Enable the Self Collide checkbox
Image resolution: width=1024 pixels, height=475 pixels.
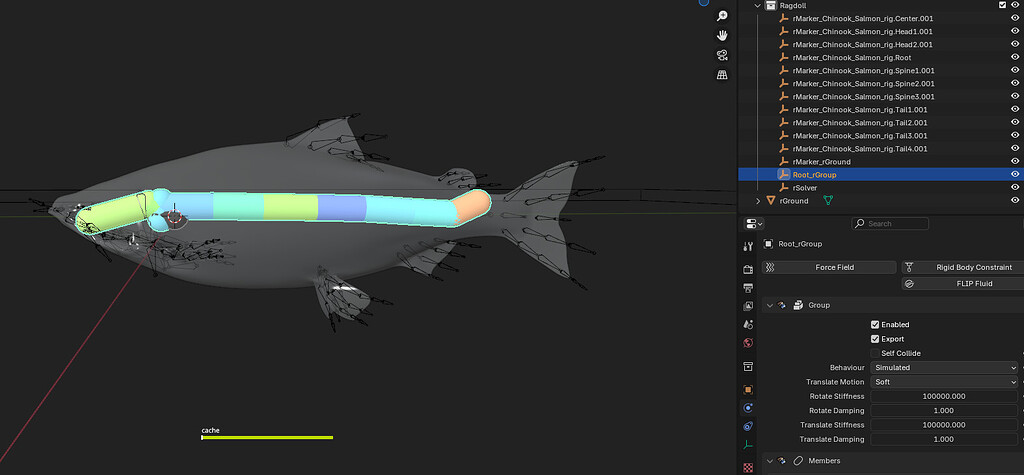coord(875,353)
